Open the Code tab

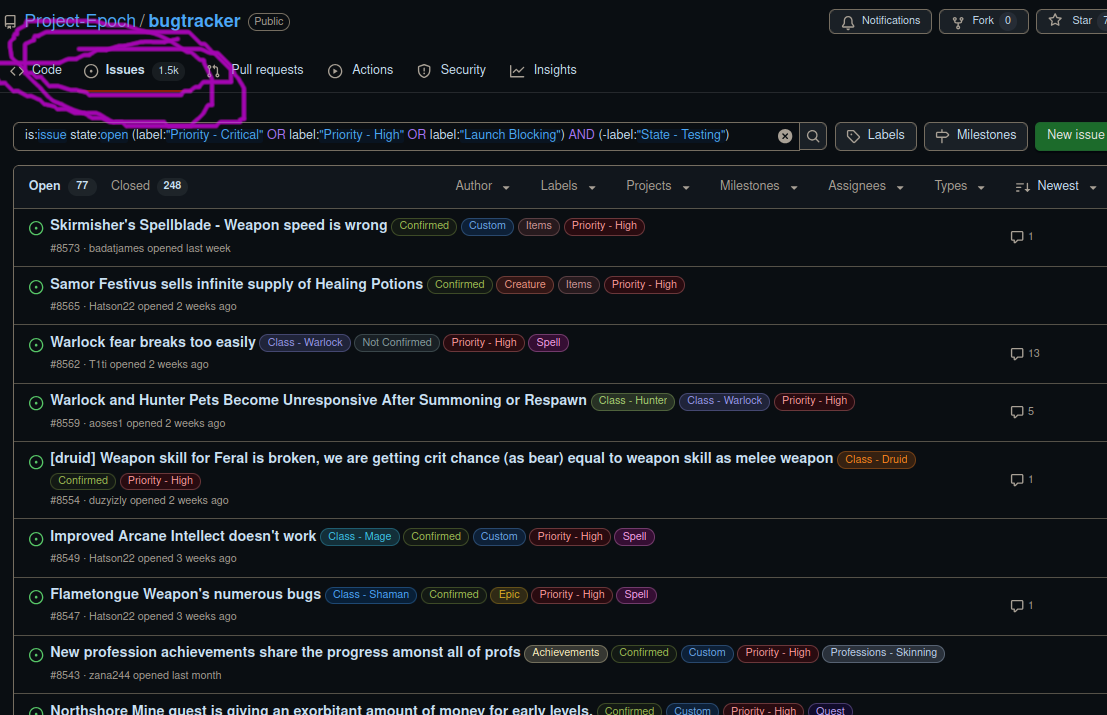[x=36, y=70]
